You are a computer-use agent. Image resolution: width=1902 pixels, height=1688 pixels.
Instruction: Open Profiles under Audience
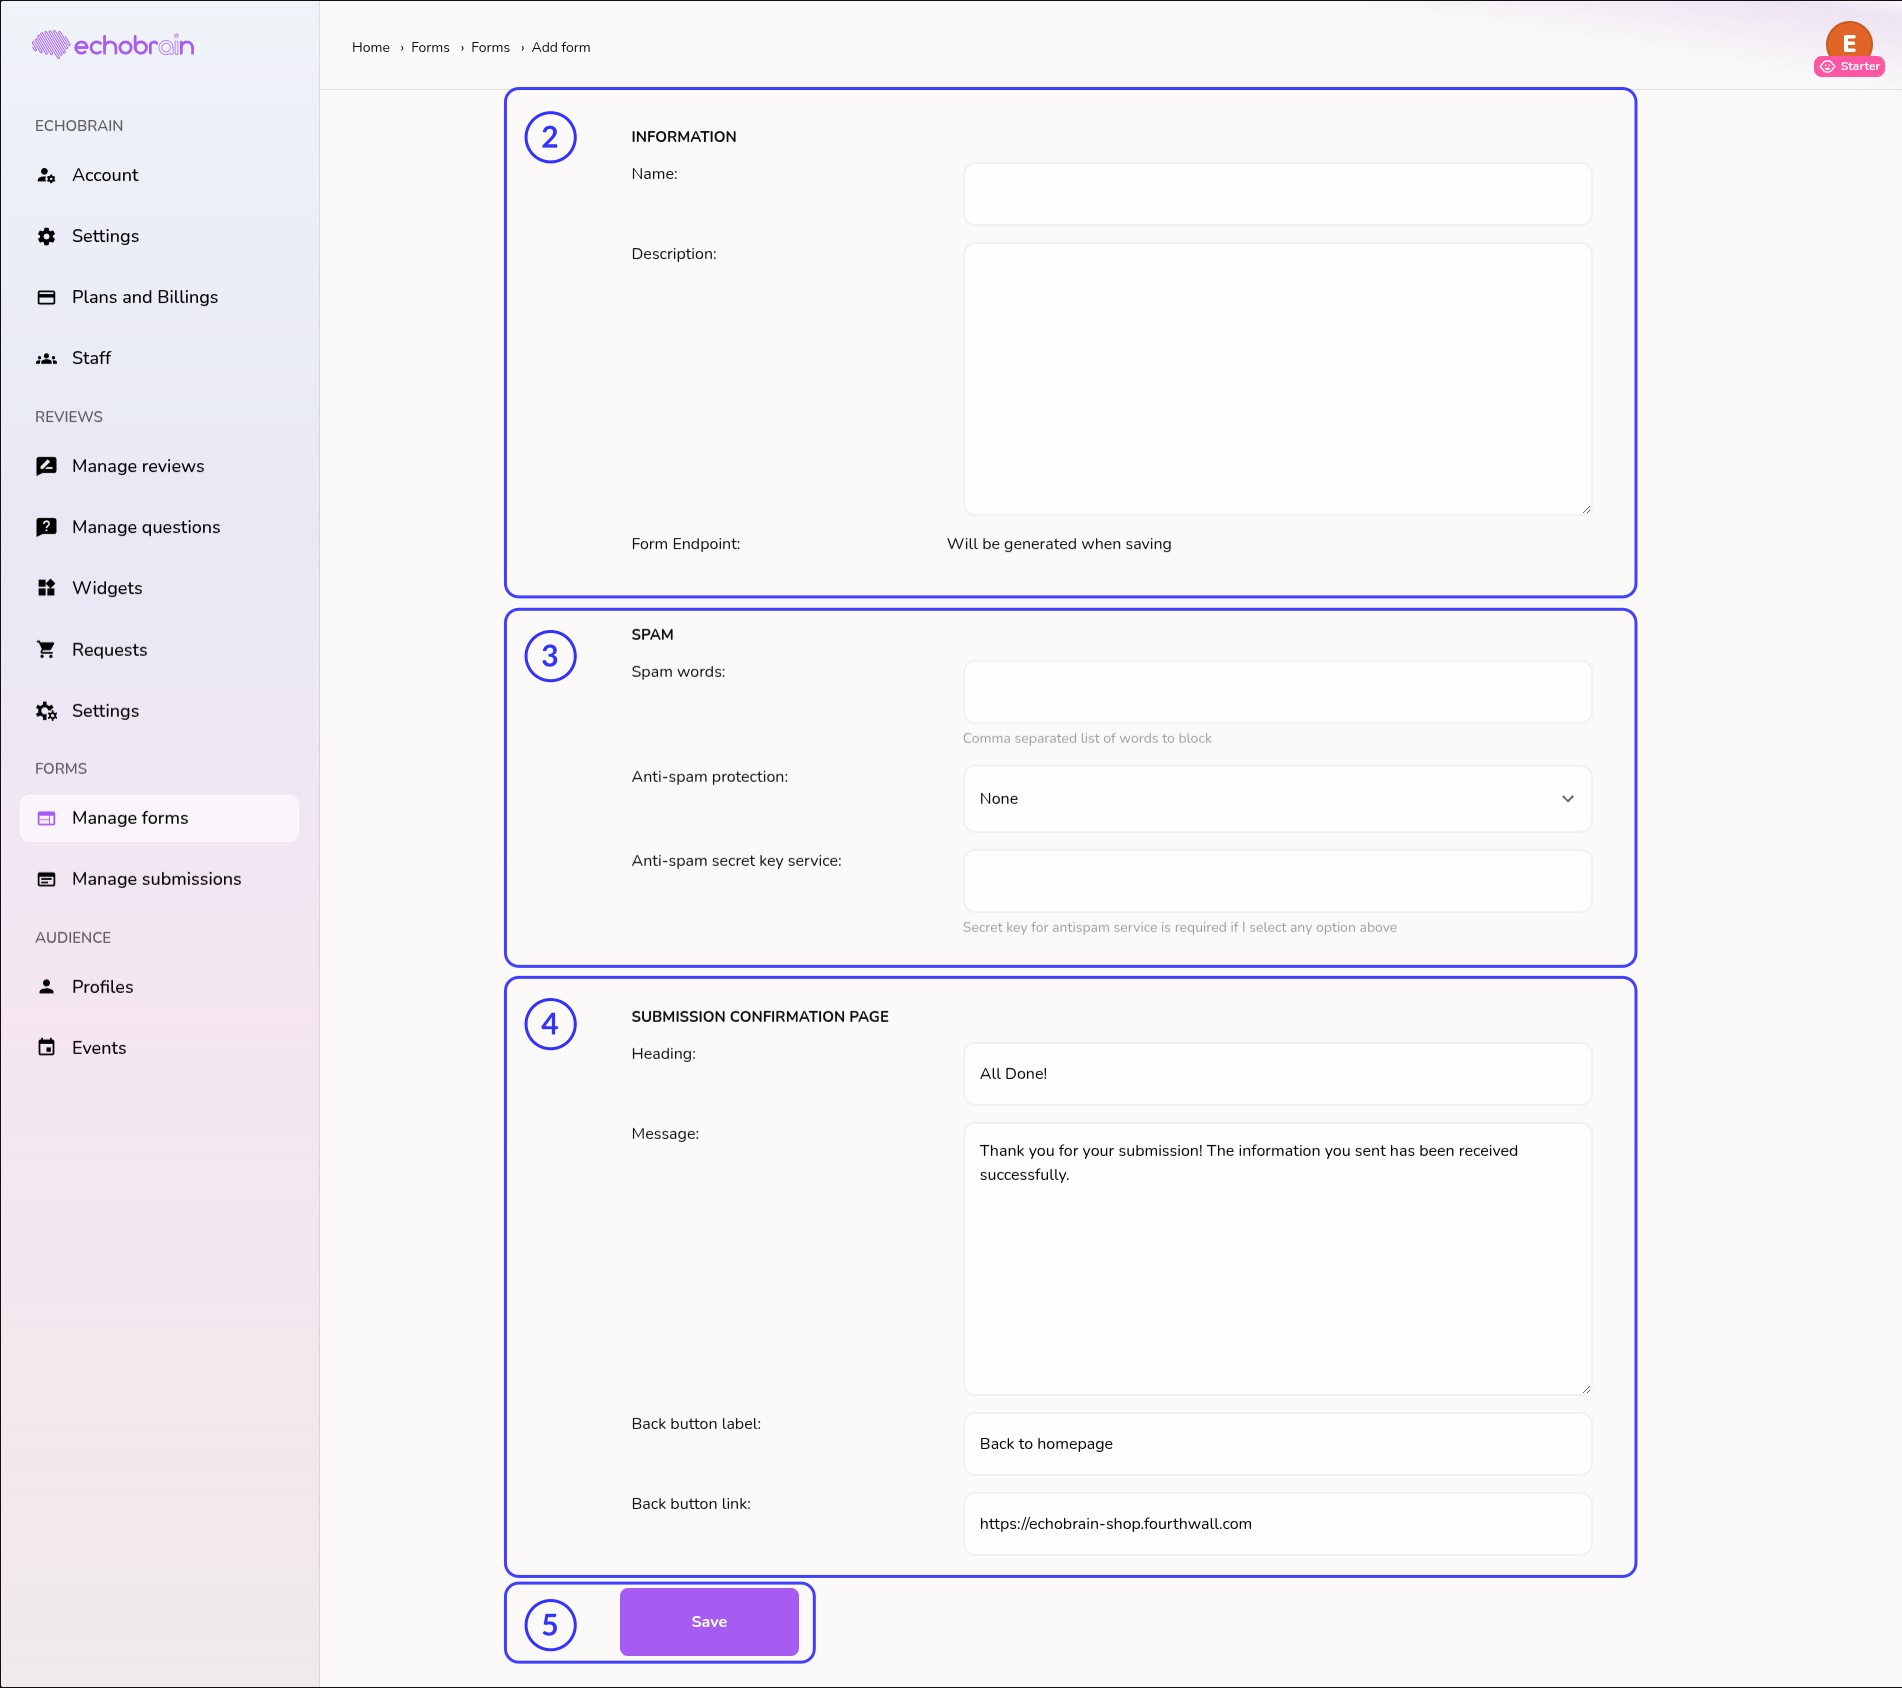pos(160,987)
